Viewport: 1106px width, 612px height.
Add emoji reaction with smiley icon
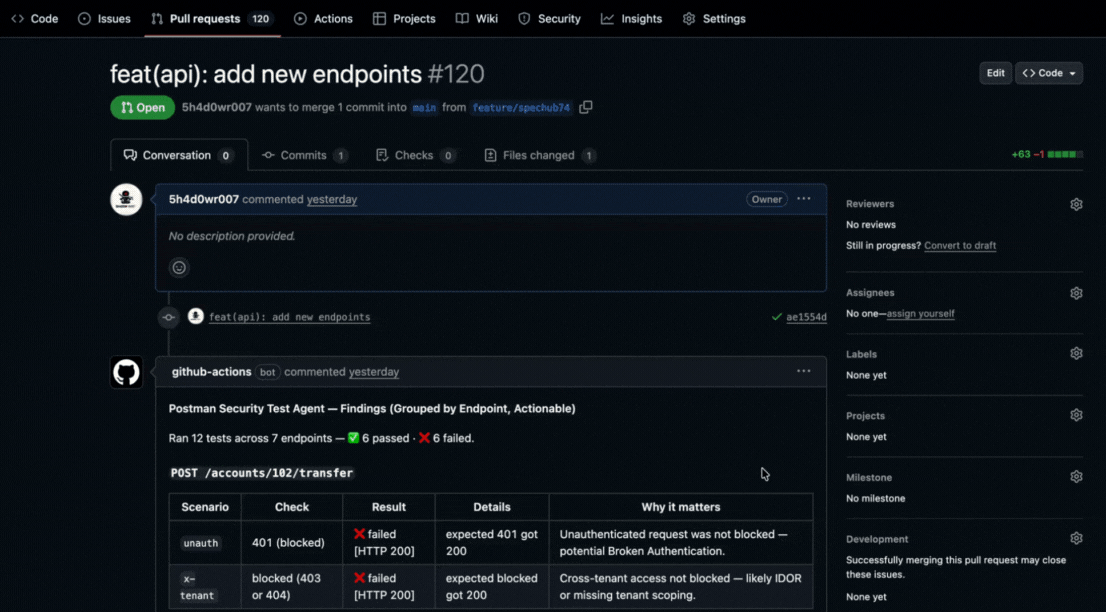pos(179,267)
